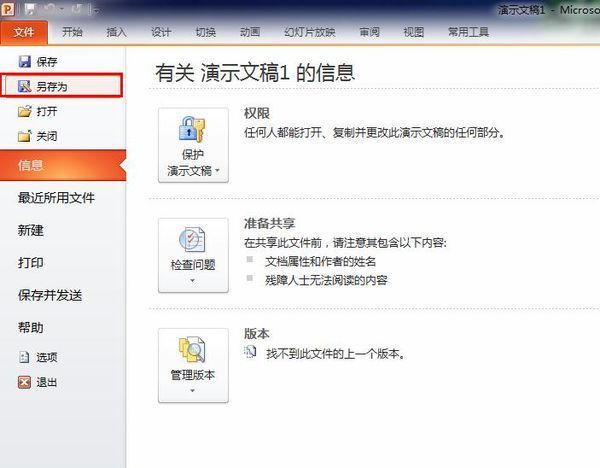Click the Undo icon in quick access toolbar

[48, 9]
